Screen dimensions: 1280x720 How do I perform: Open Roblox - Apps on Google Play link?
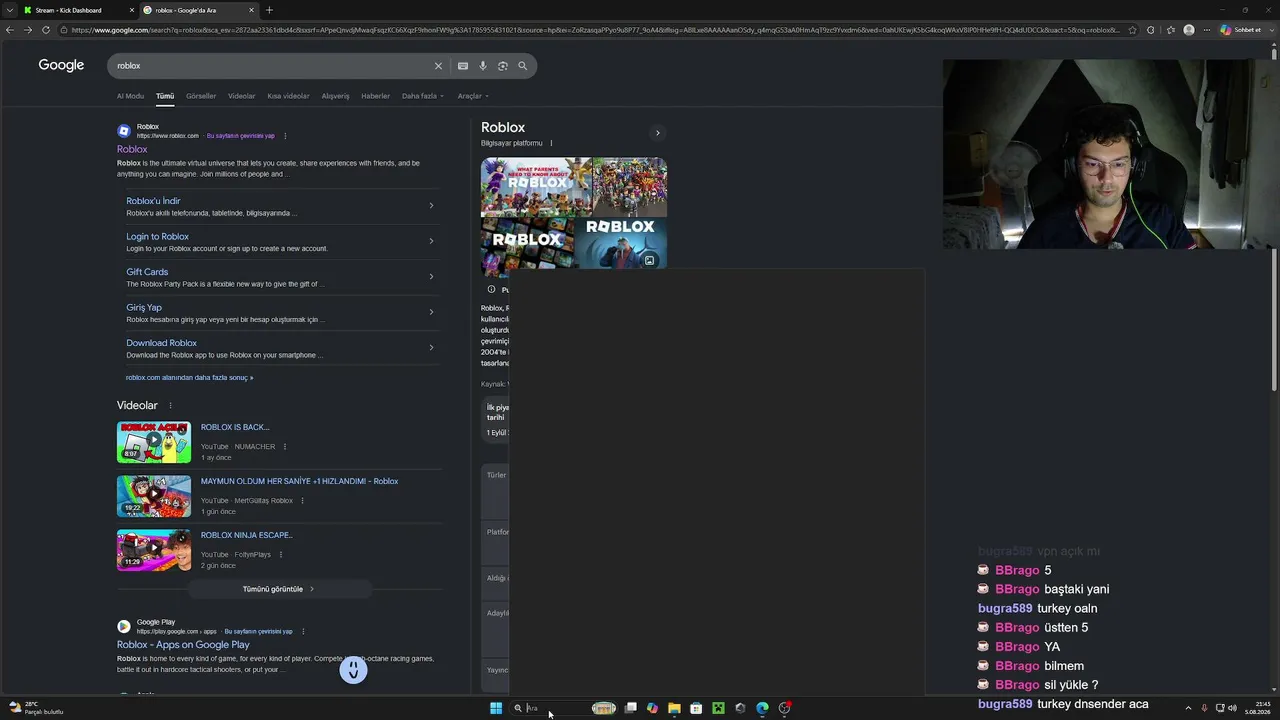click(x=183, y=645)
